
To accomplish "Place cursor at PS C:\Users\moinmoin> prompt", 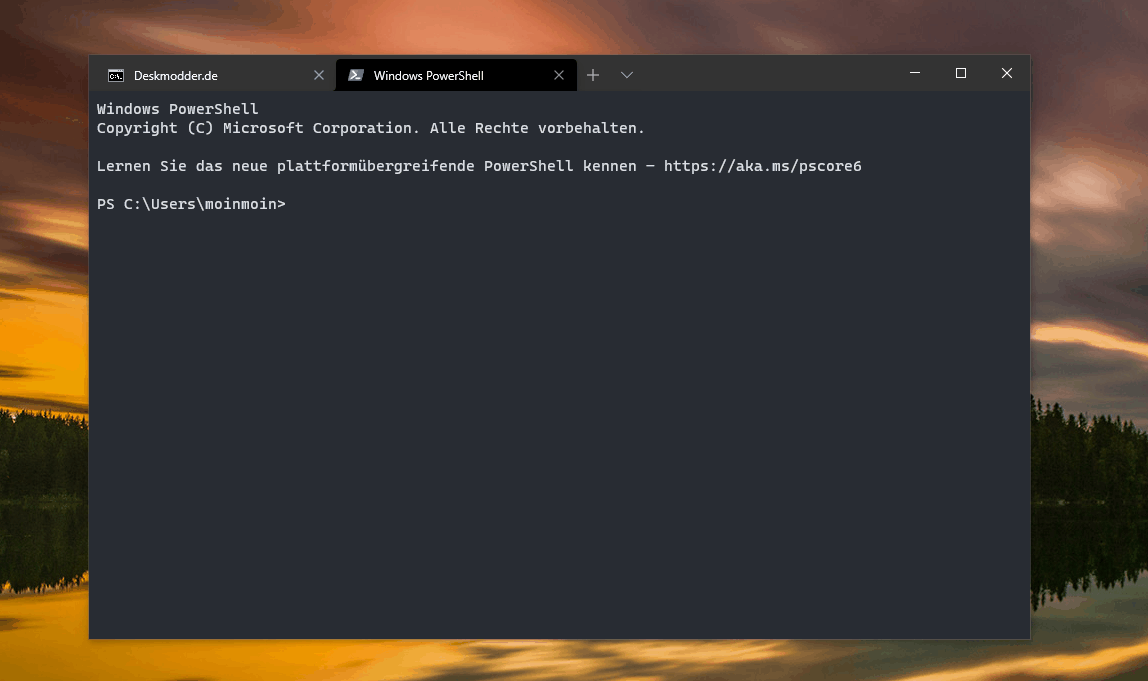I will pos(191,204).
